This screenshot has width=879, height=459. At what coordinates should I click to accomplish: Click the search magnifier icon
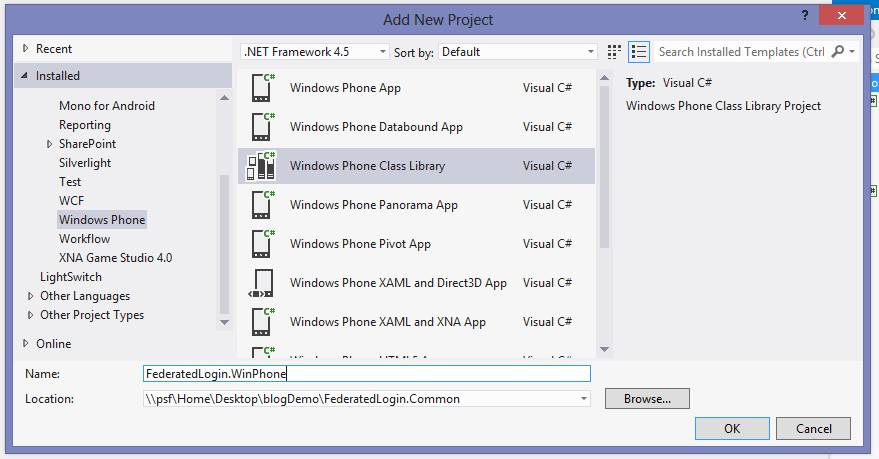(838, 52)
